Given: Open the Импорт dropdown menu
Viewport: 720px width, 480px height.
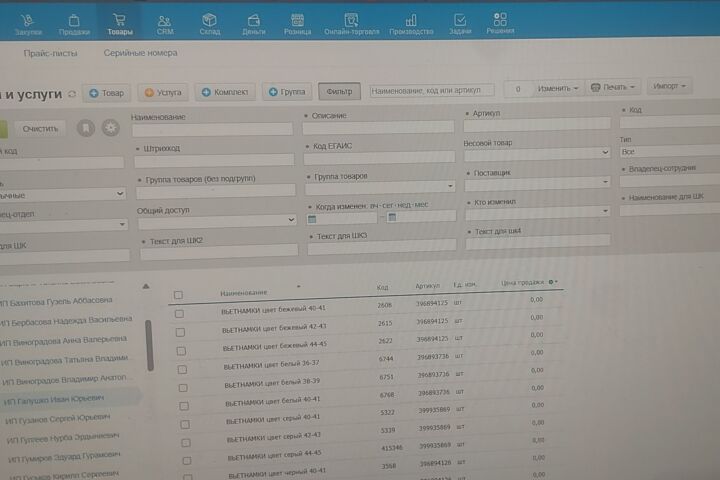Looking at the screenshot, I should point(669,86).
